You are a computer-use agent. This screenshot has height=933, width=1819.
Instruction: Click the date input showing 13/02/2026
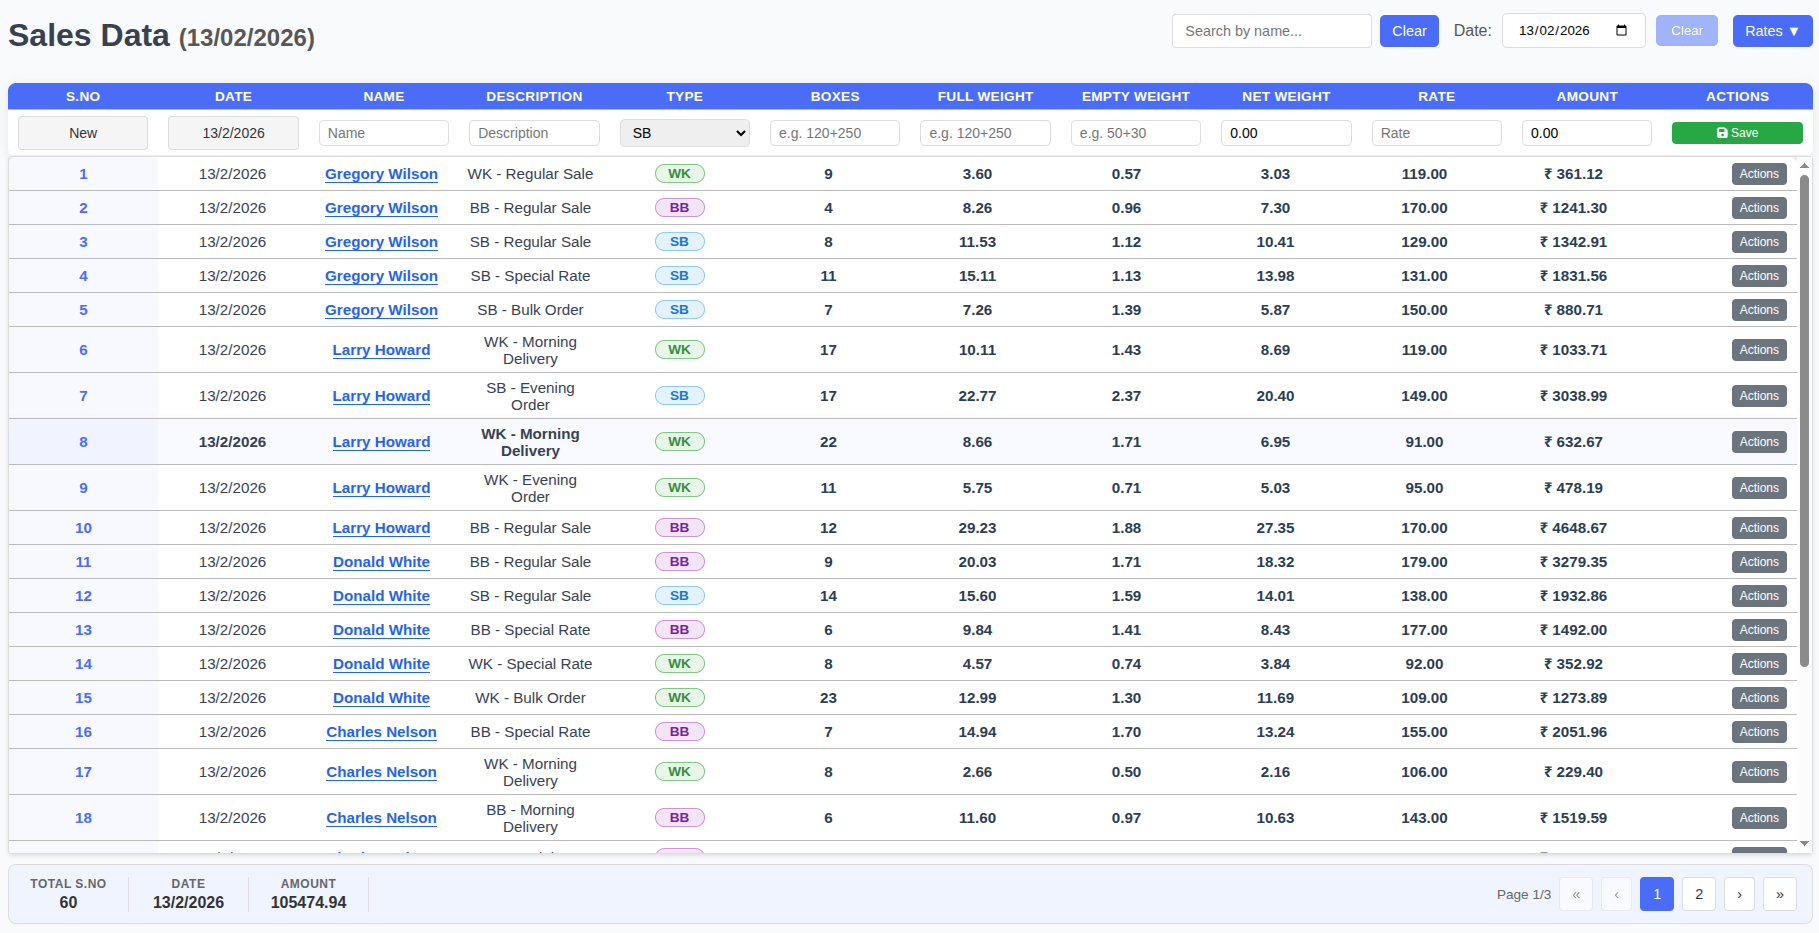click(1573, 31)
